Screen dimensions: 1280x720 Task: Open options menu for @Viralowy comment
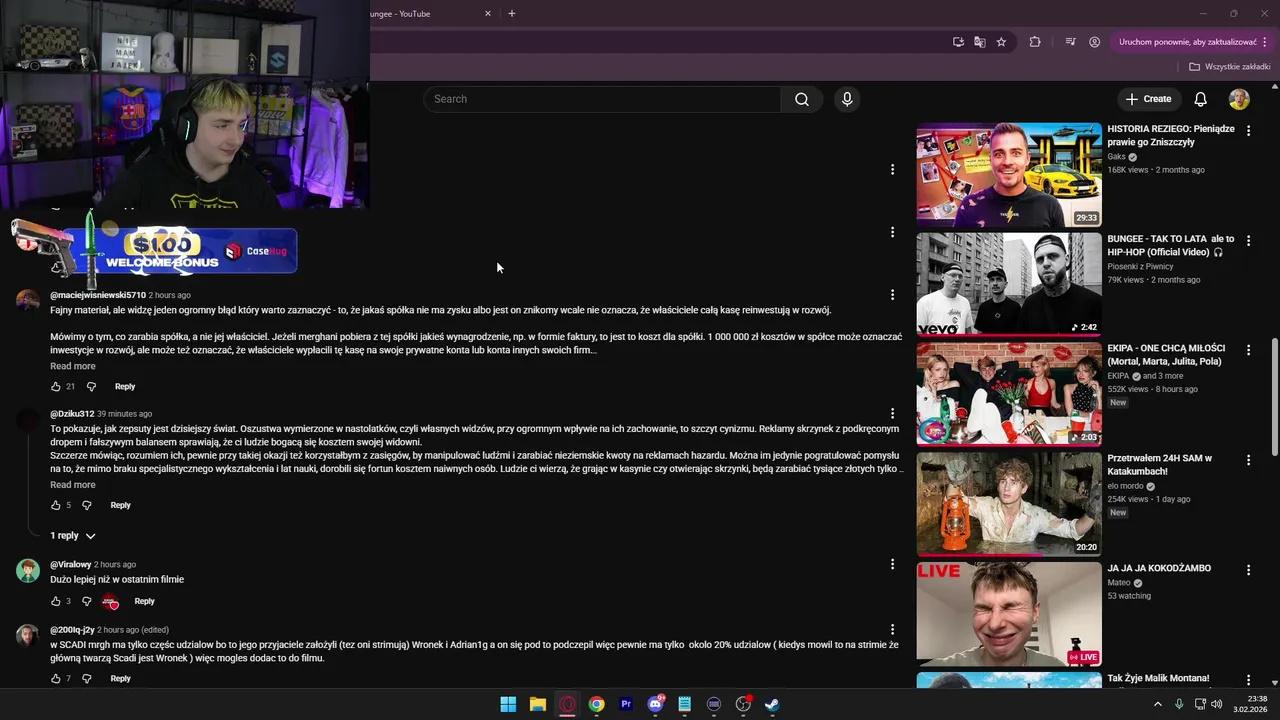pos(892,565)
